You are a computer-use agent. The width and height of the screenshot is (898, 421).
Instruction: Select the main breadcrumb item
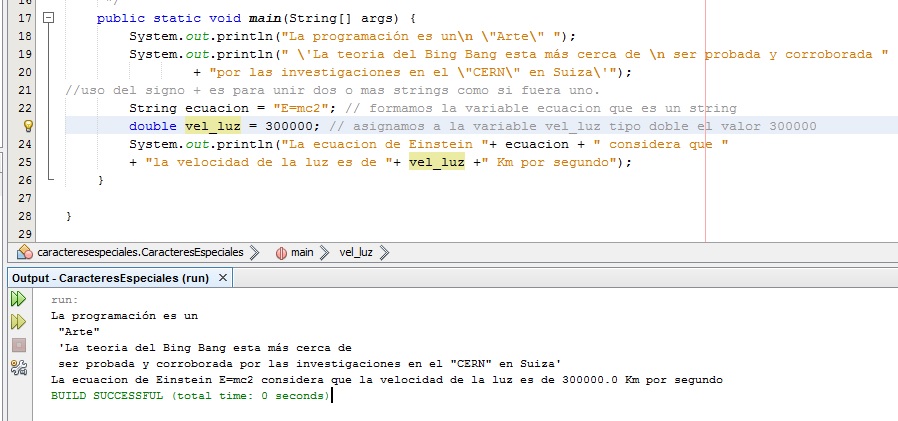click(302, 253)
